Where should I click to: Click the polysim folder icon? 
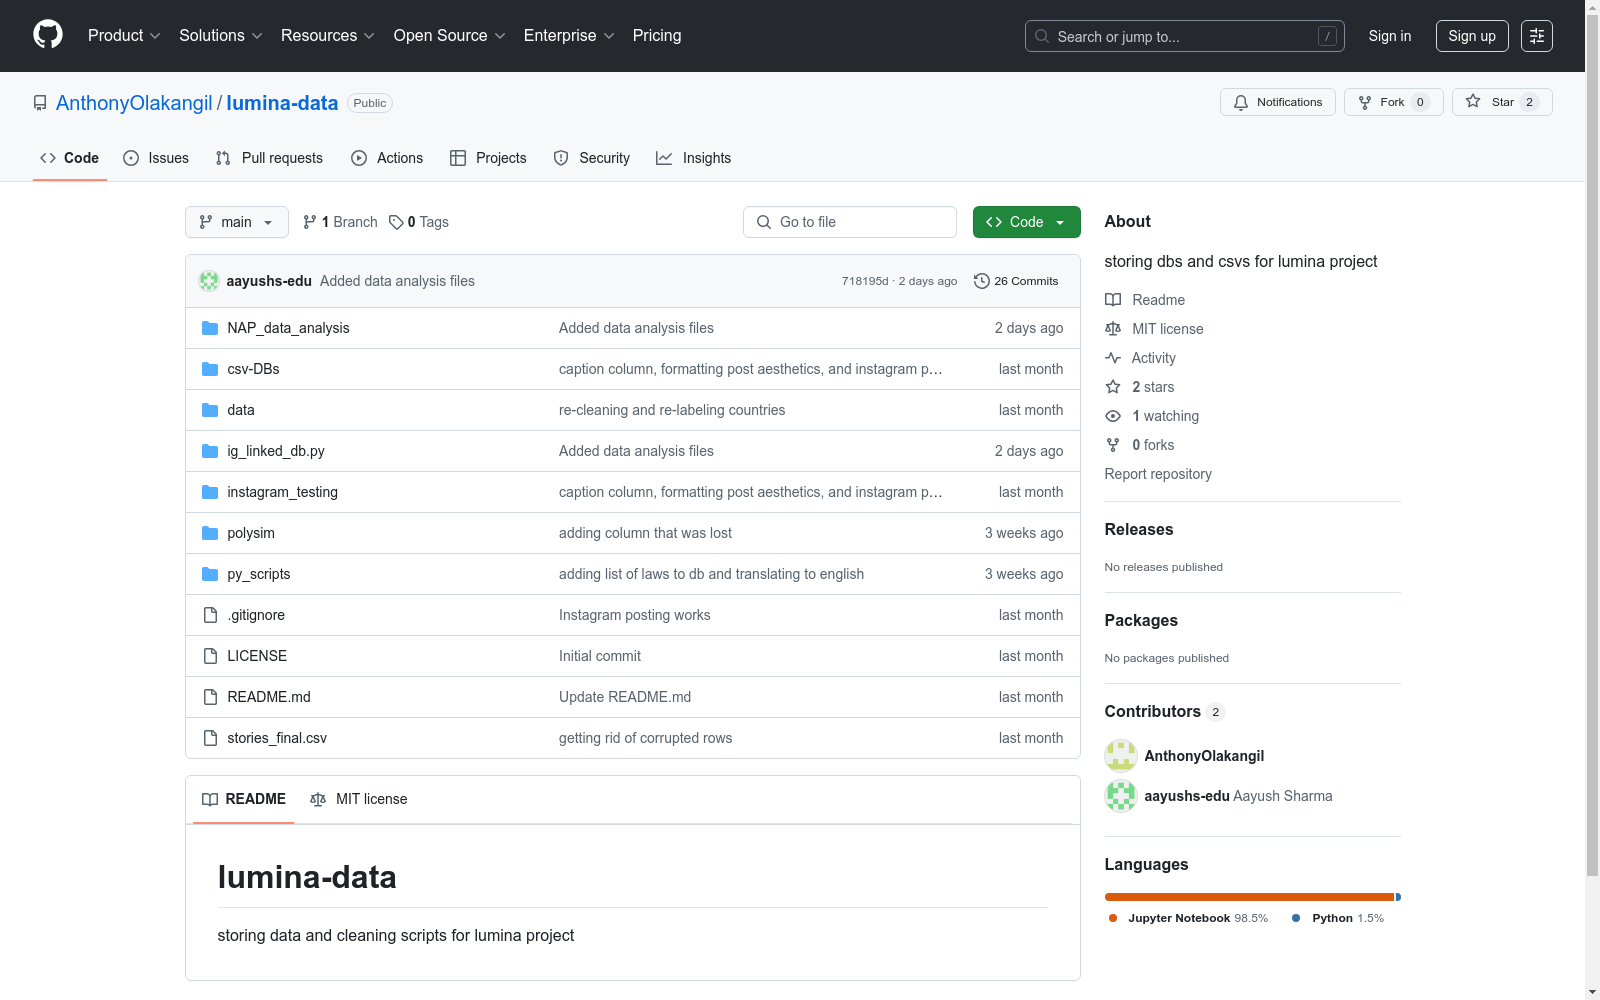point(210,533)
